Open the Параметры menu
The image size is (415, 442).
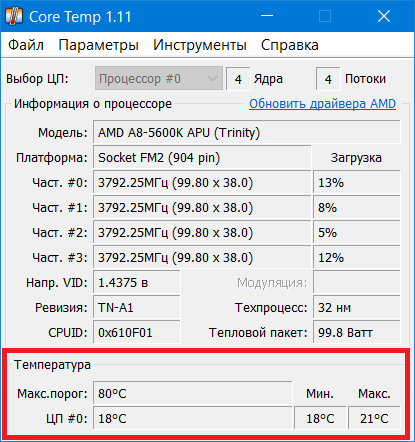pos(98,45)
